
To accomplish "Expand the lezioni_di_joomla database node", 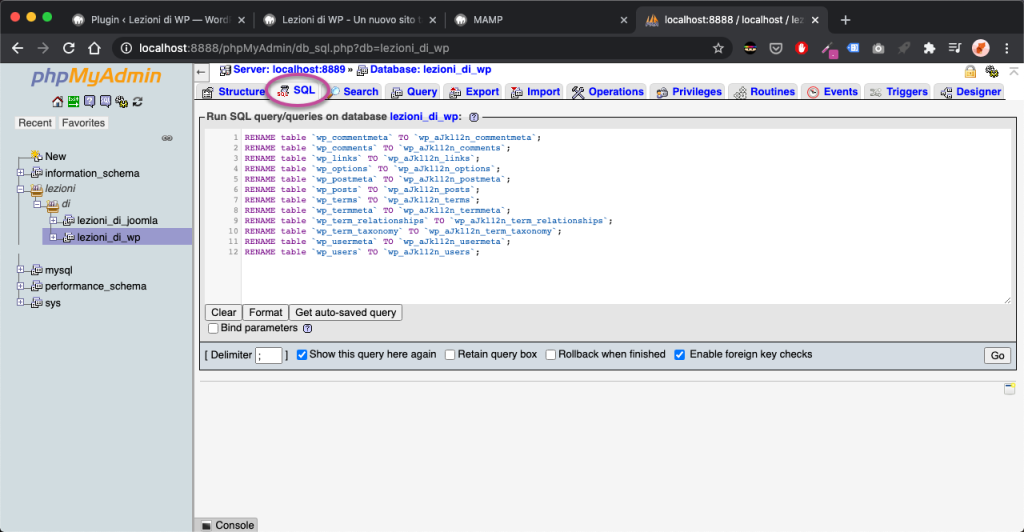I will click(54, 221).
